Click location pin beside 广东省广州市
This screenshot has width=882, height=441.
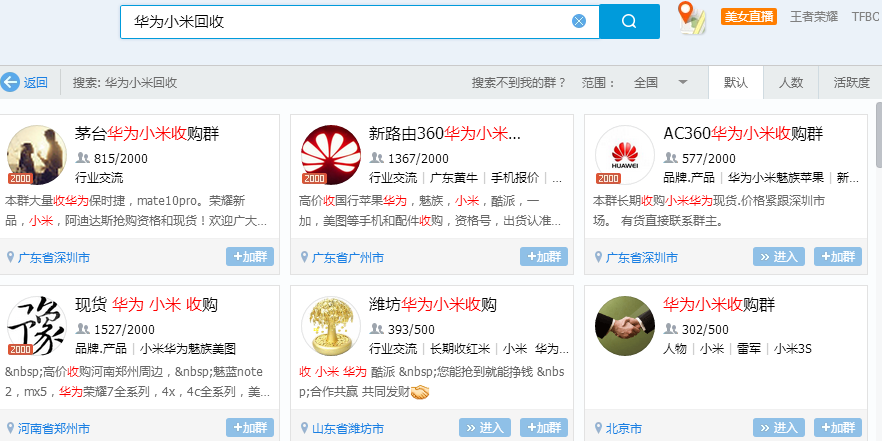tap(304, 257)
